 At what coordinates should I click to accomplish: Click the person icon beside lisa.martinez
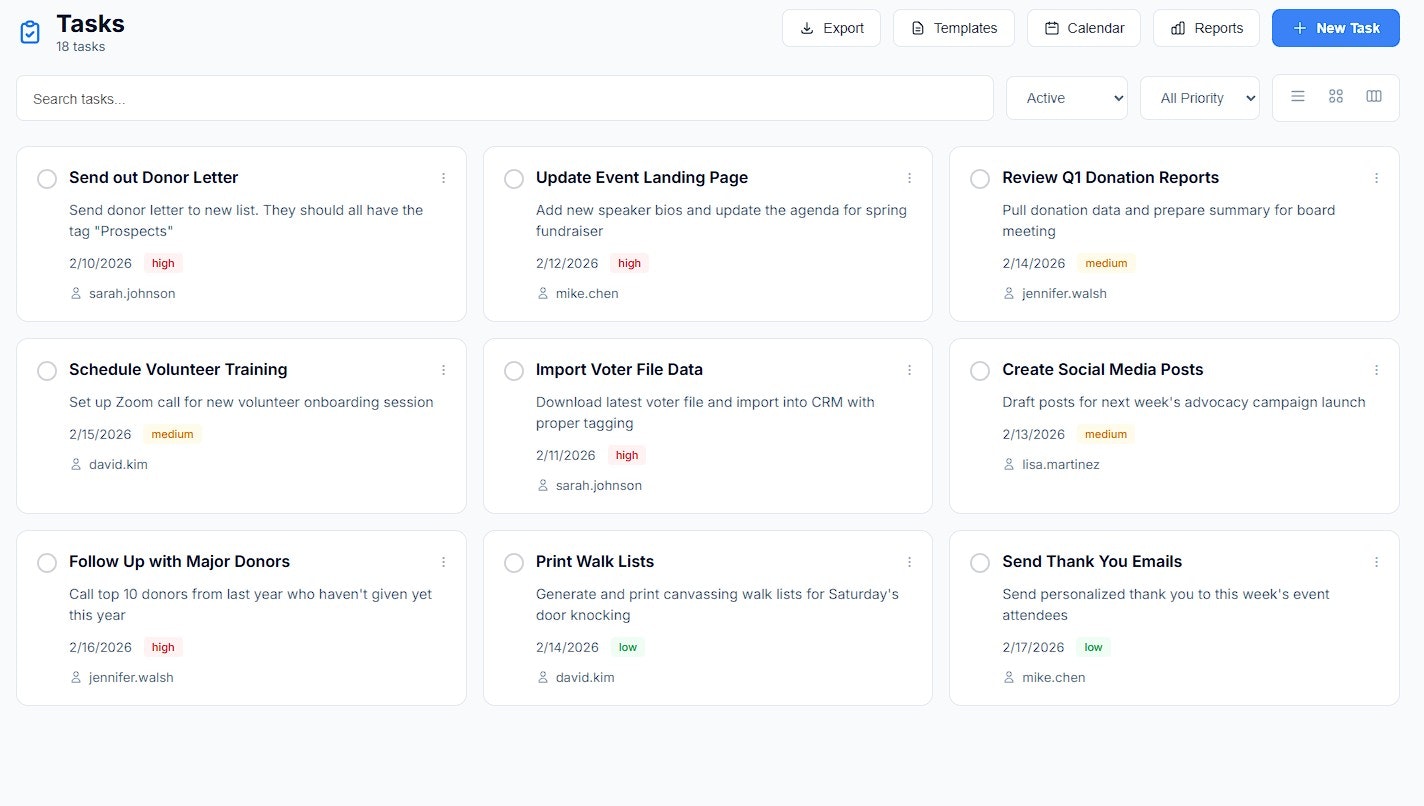point(1009,464)
